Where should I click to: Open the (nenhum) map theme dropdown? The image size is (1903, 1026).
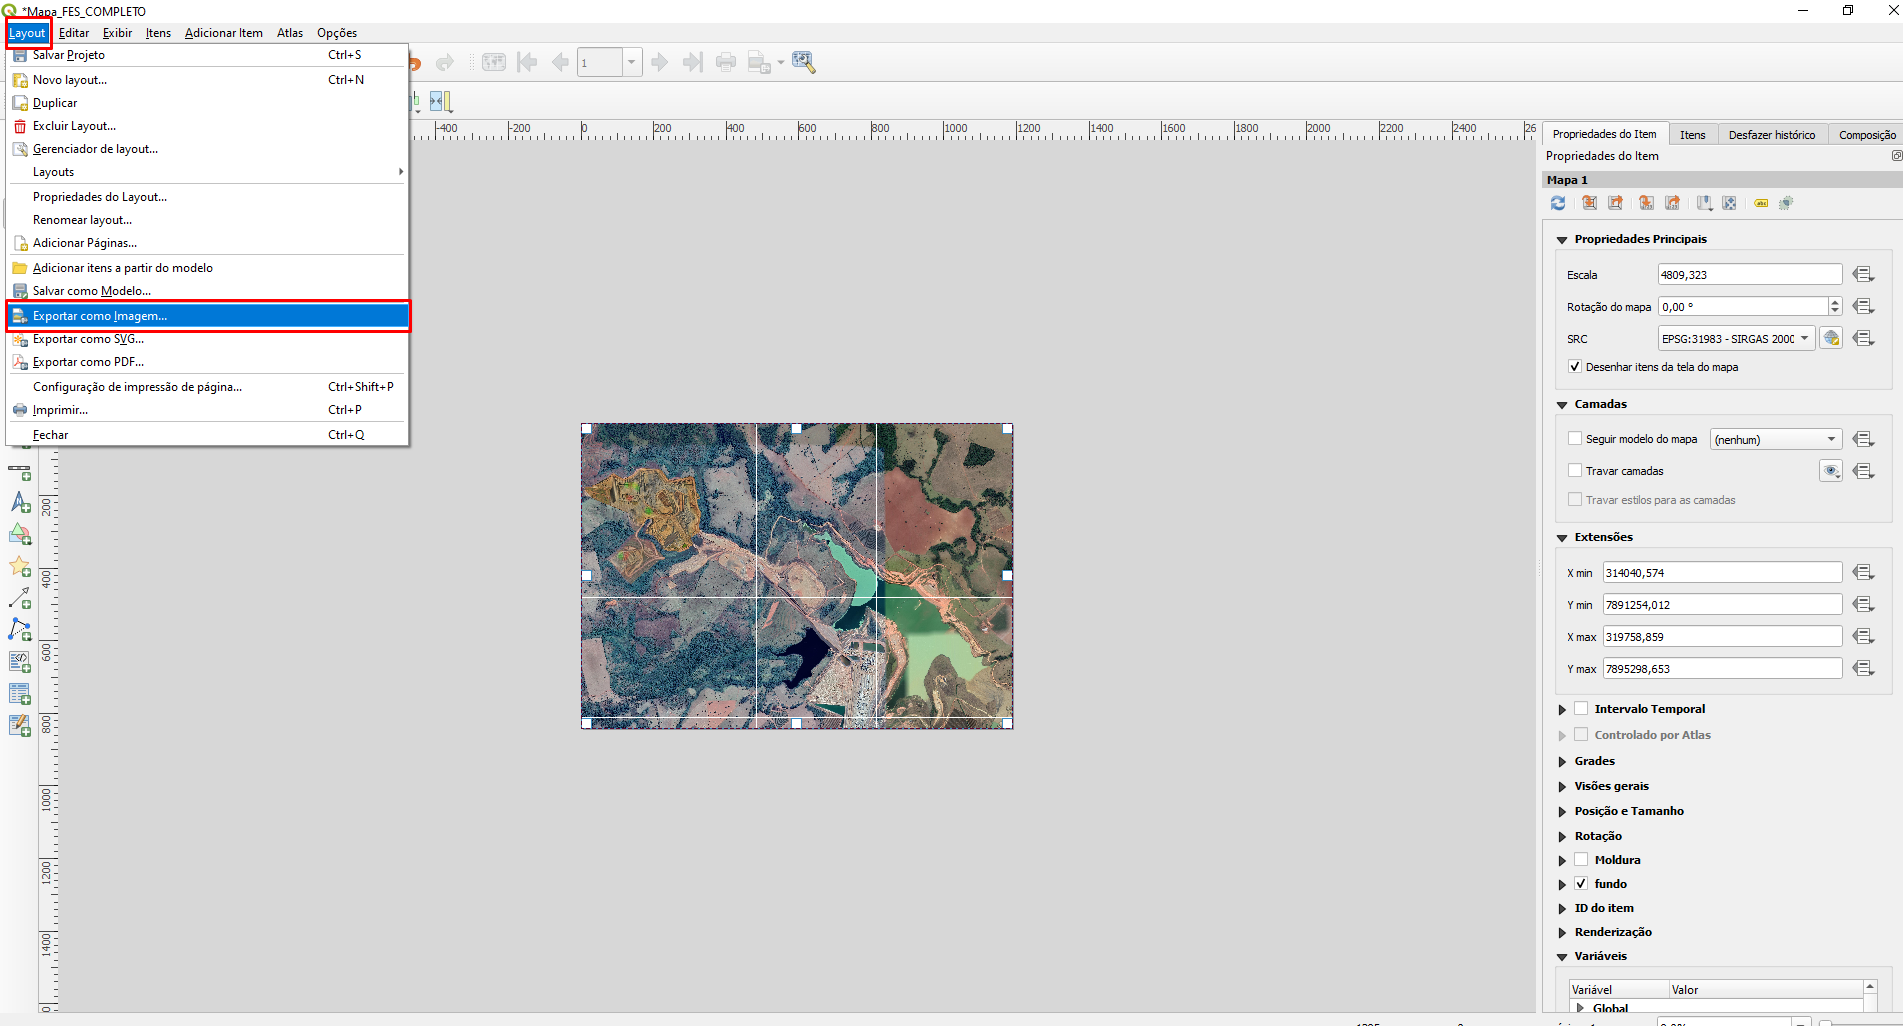coord(1776,439)
